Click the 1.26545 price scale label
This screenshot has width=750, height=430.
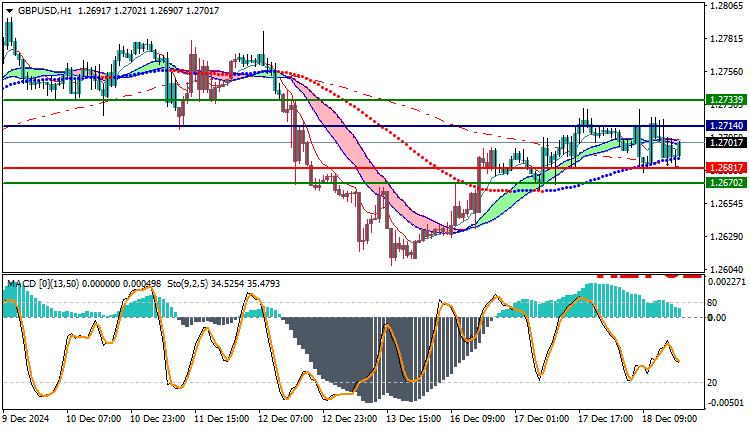(727, 204)
